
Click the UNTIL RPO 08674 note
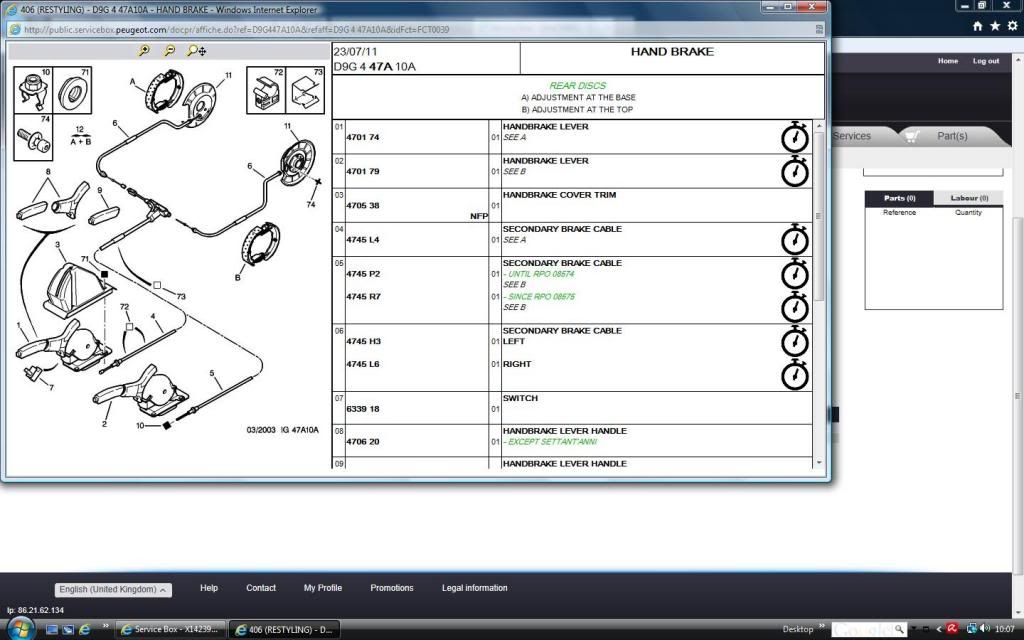pos(541,274)
